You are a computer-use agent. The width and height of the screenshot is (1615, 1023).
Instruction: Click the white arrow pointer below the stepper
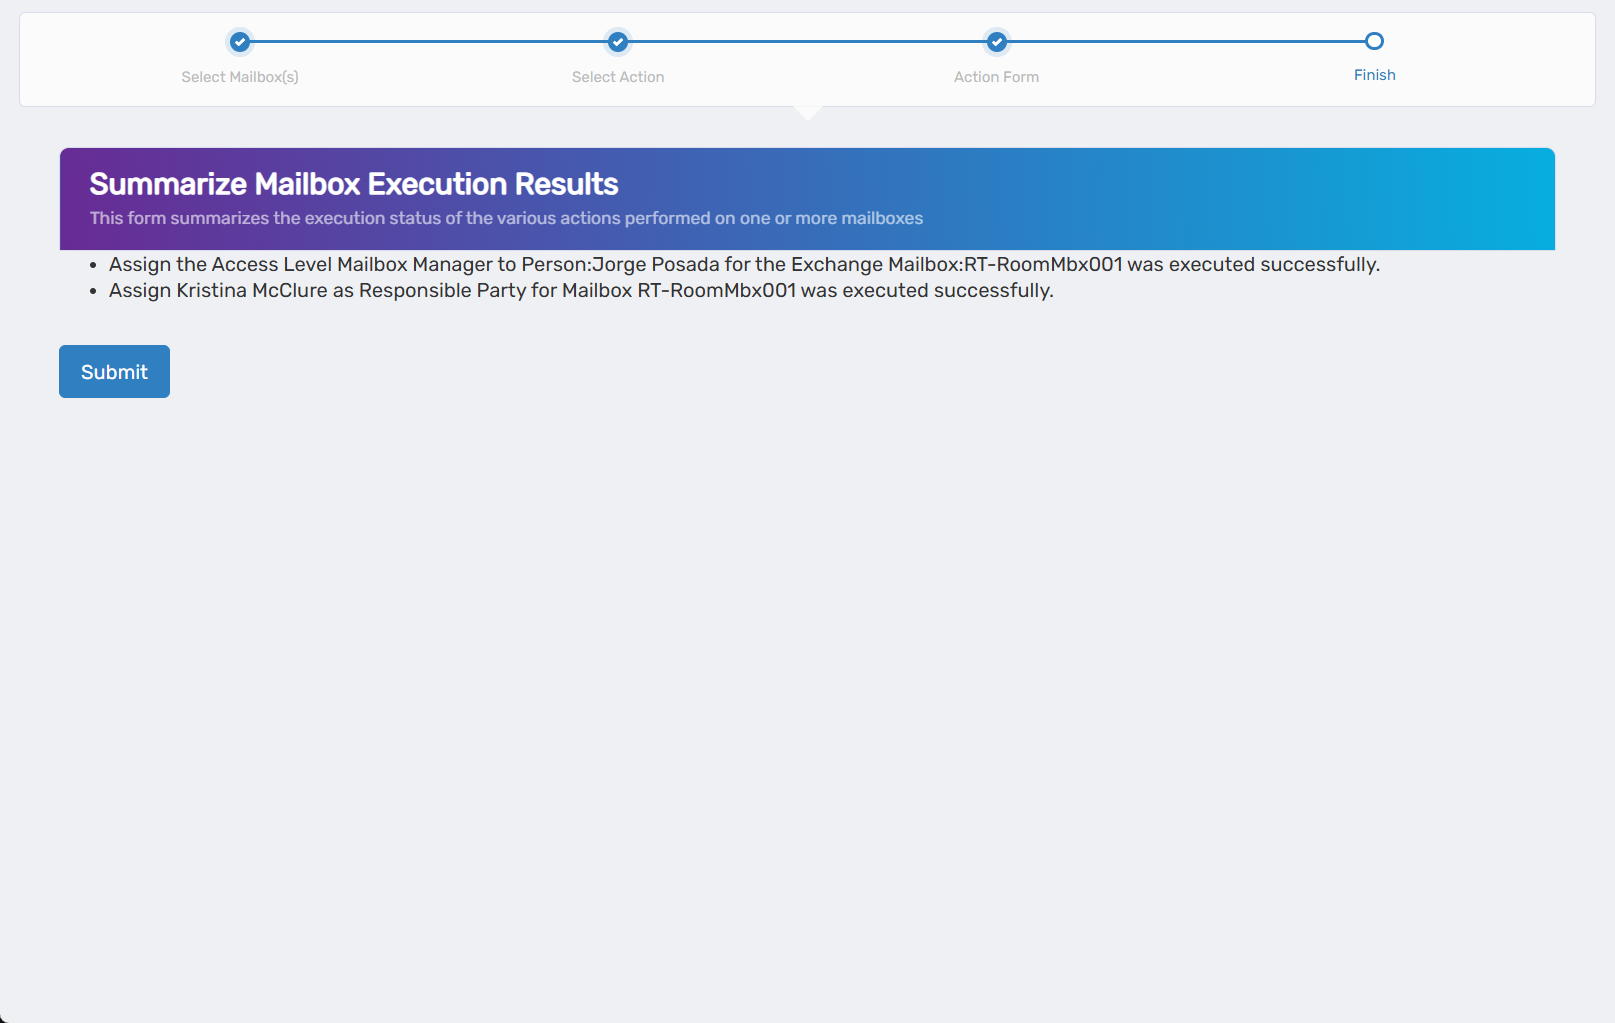point(808,110)
